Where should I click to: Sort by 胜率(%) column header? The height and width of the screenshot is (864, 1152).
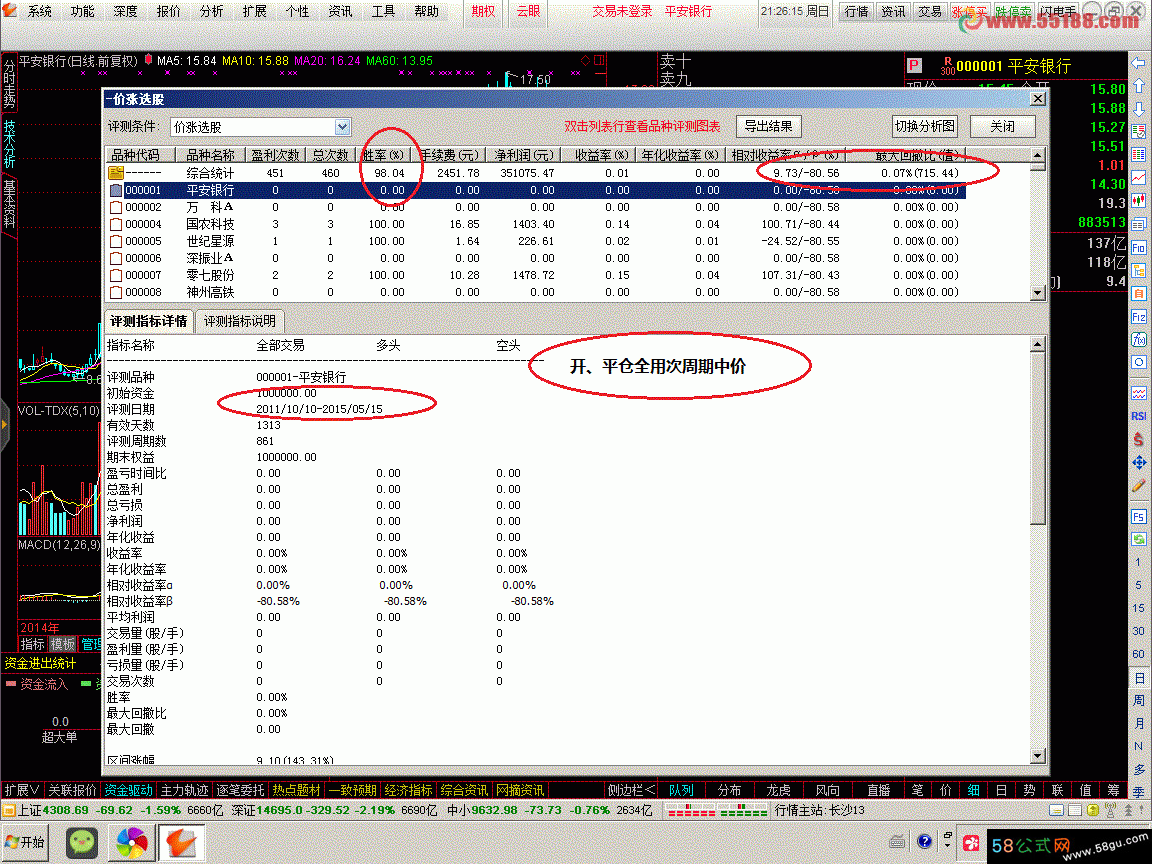click(384, 155)
